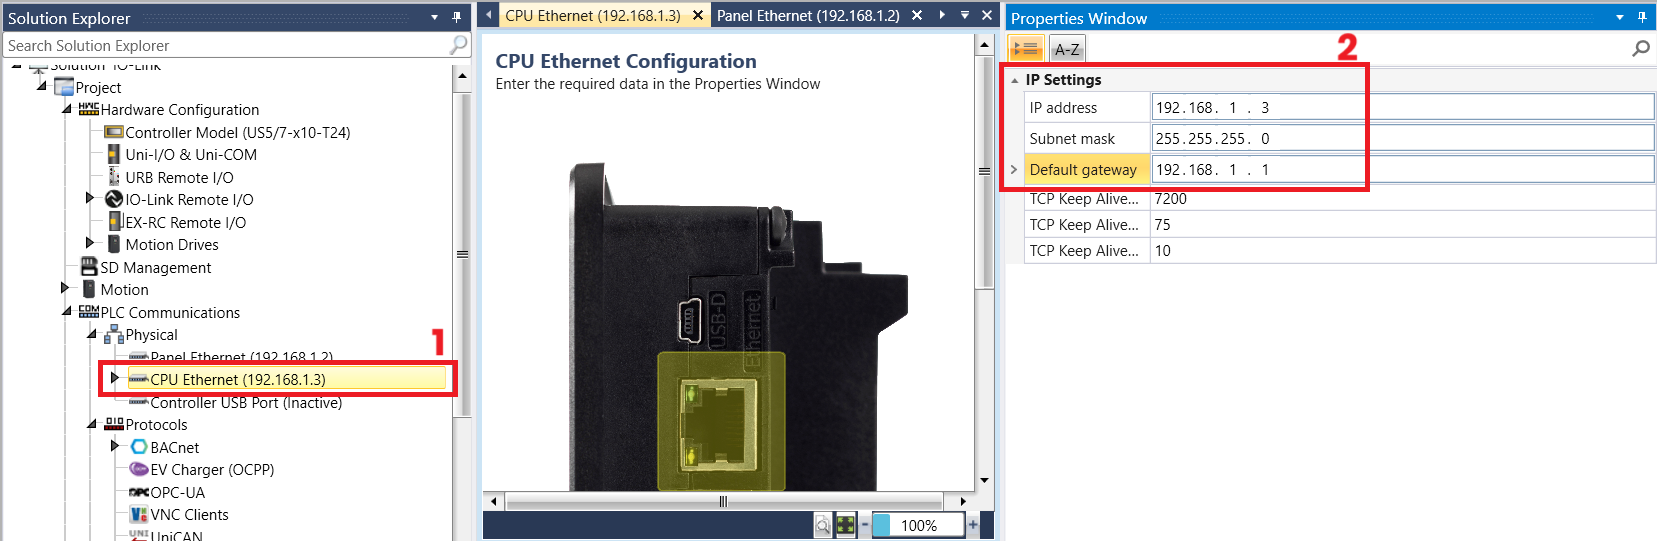Click the zoom-out minus button
This screenshot has height=541, width=1657.
coord(865,524)
